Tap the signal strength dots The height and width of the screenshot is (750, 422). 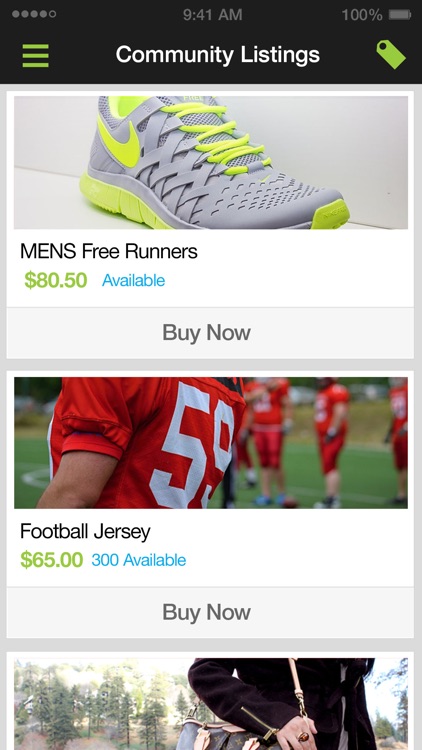tap(34, 14)
